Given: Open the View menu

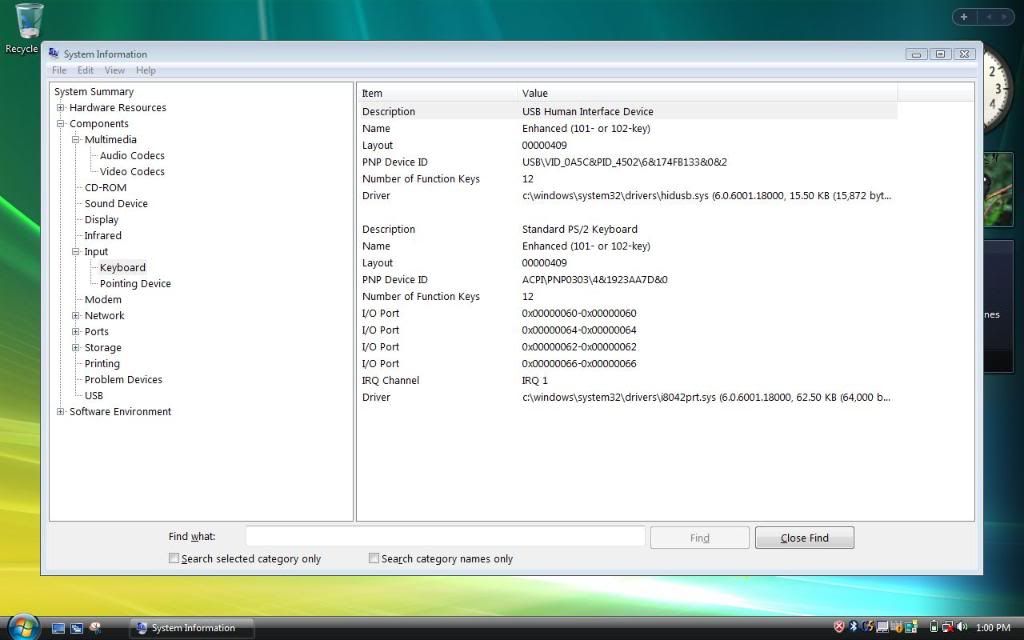Looking at the screenshot, I should (115, 71).
